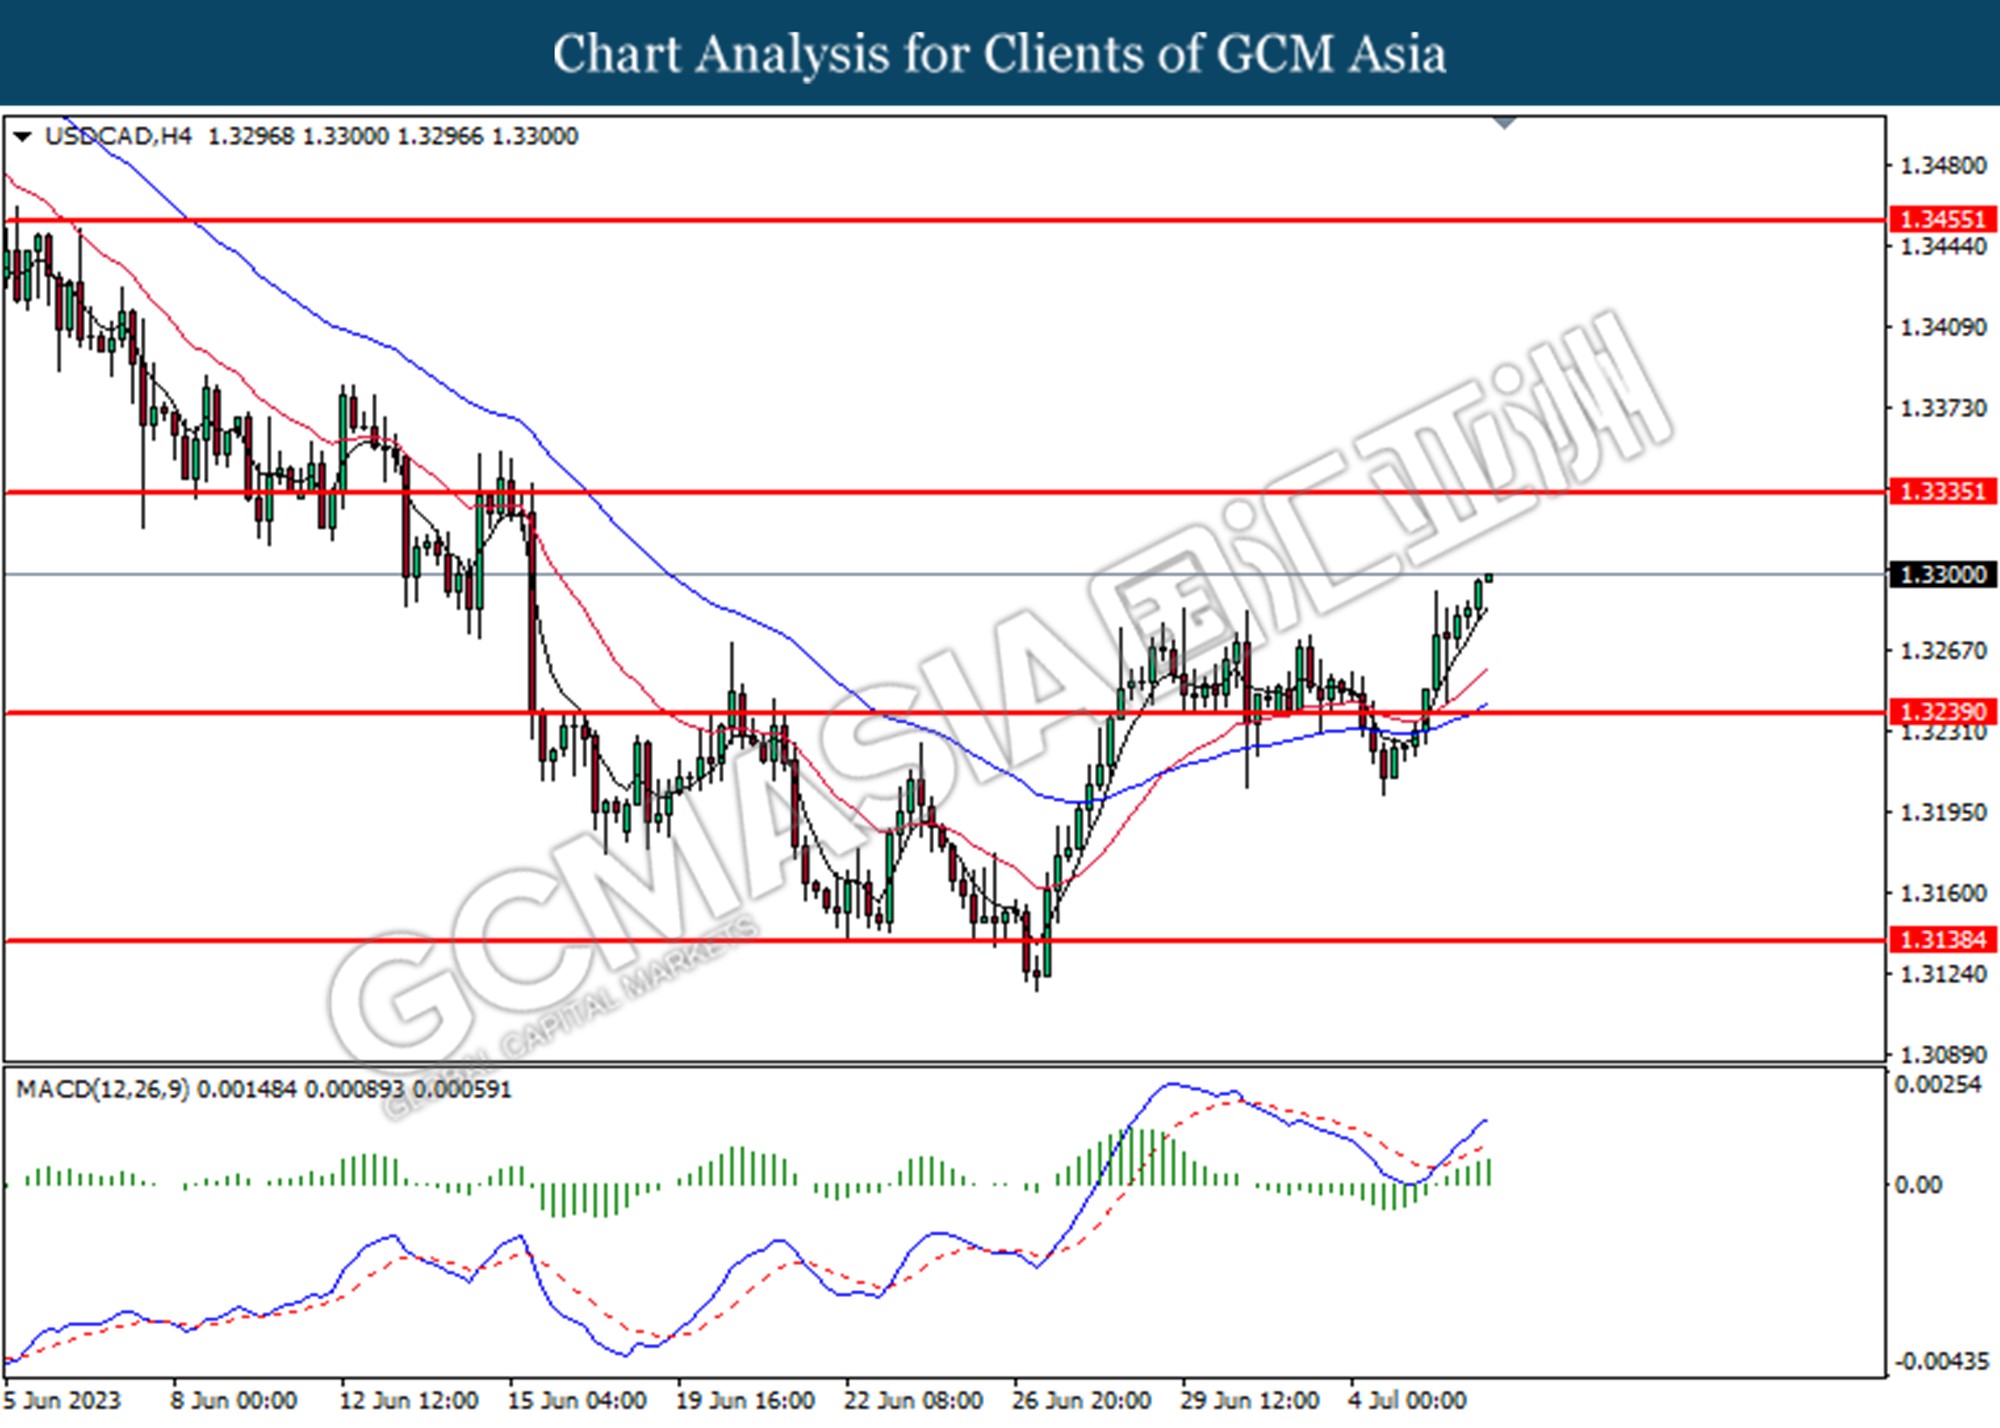Click the 1.34800 price scale value

coord(1943,166)
